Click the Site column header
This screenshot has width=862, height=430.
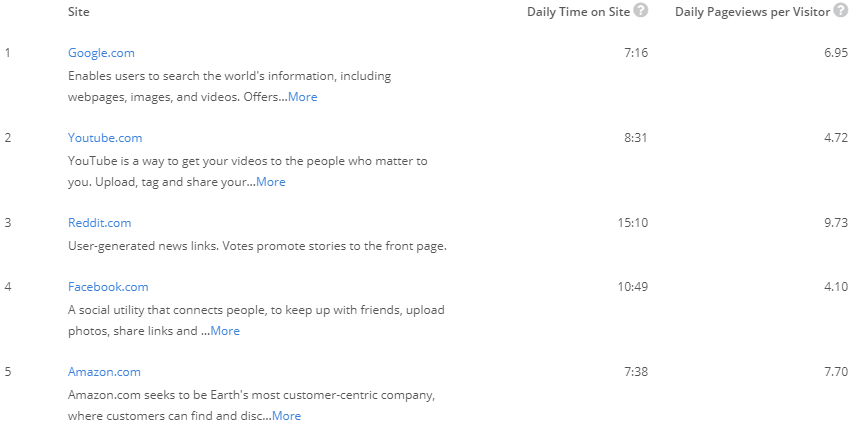78,12
